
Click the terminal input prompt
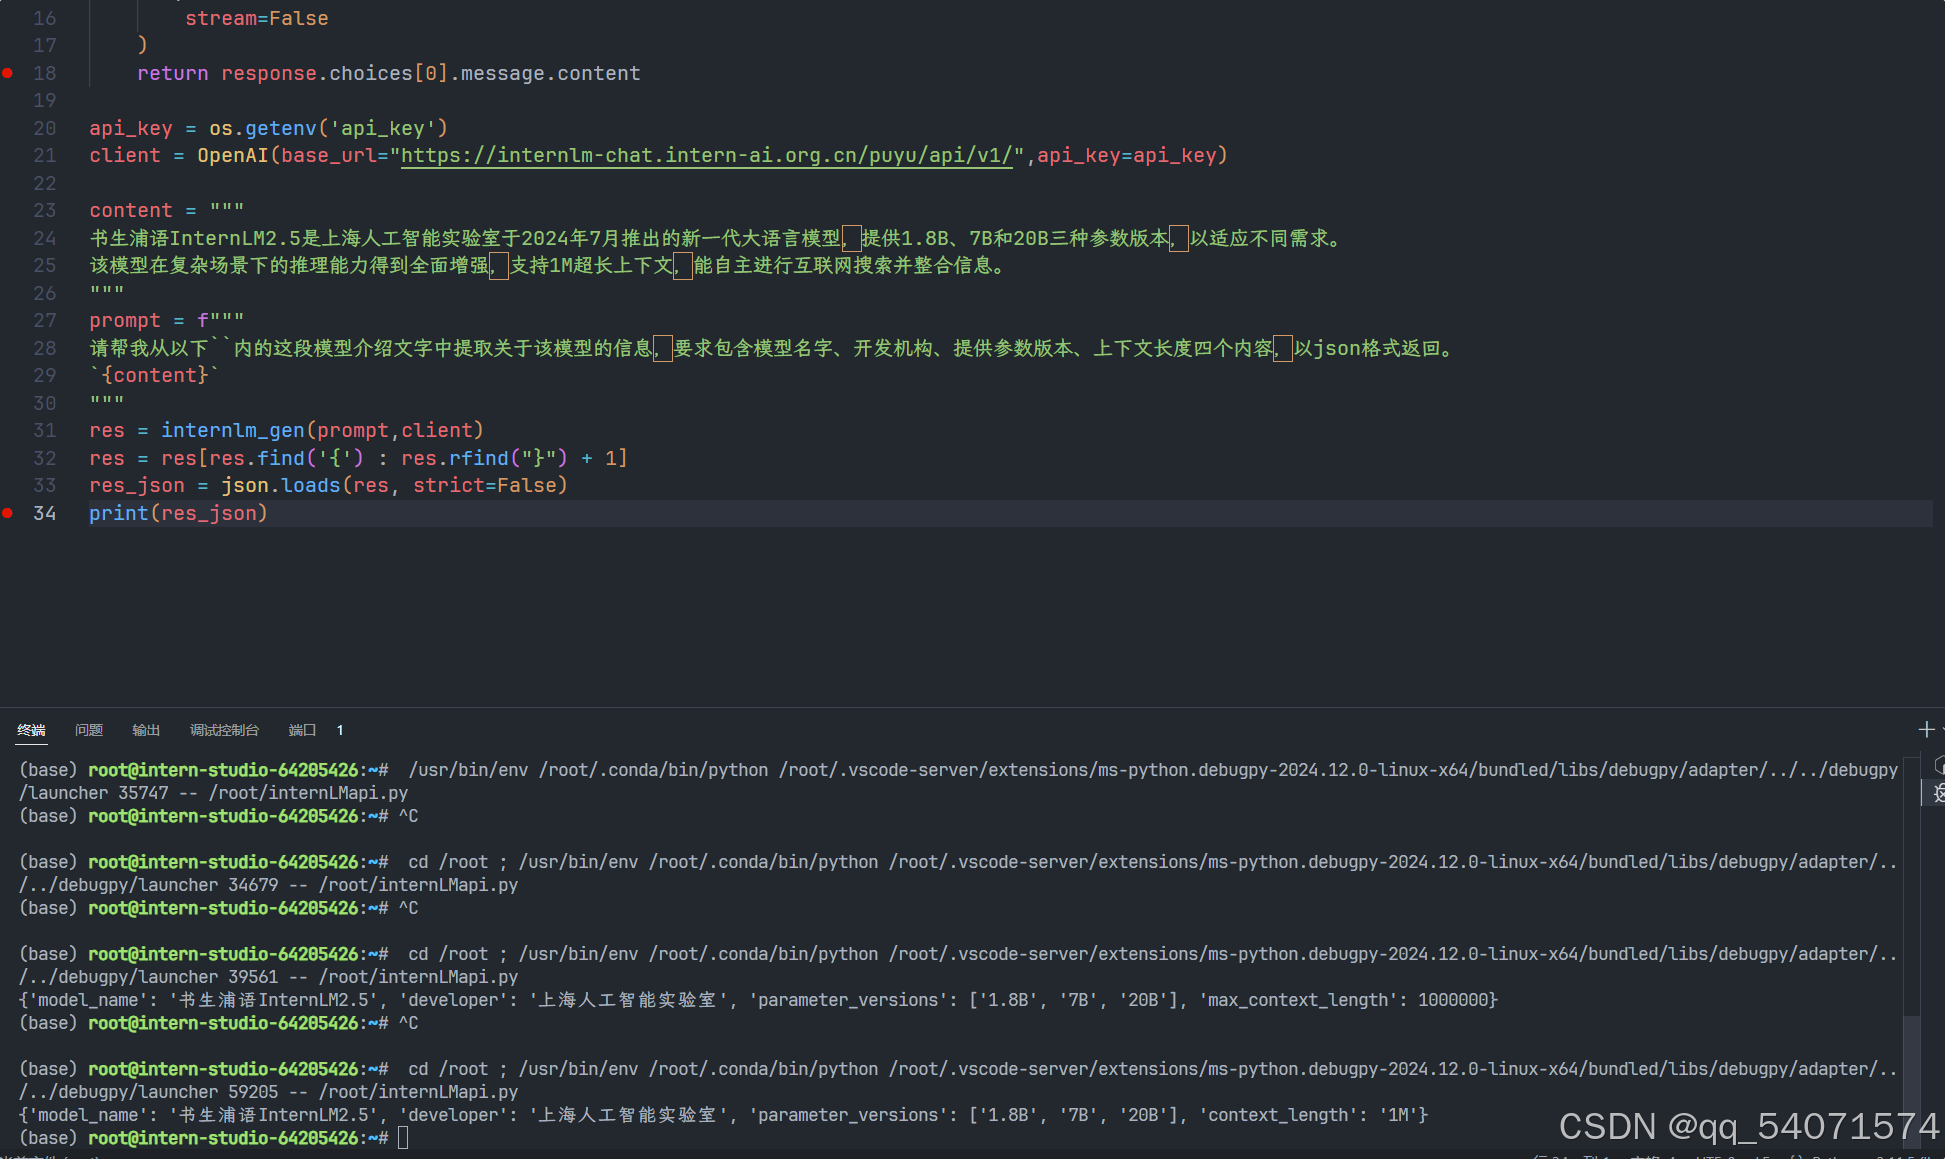405,1137
